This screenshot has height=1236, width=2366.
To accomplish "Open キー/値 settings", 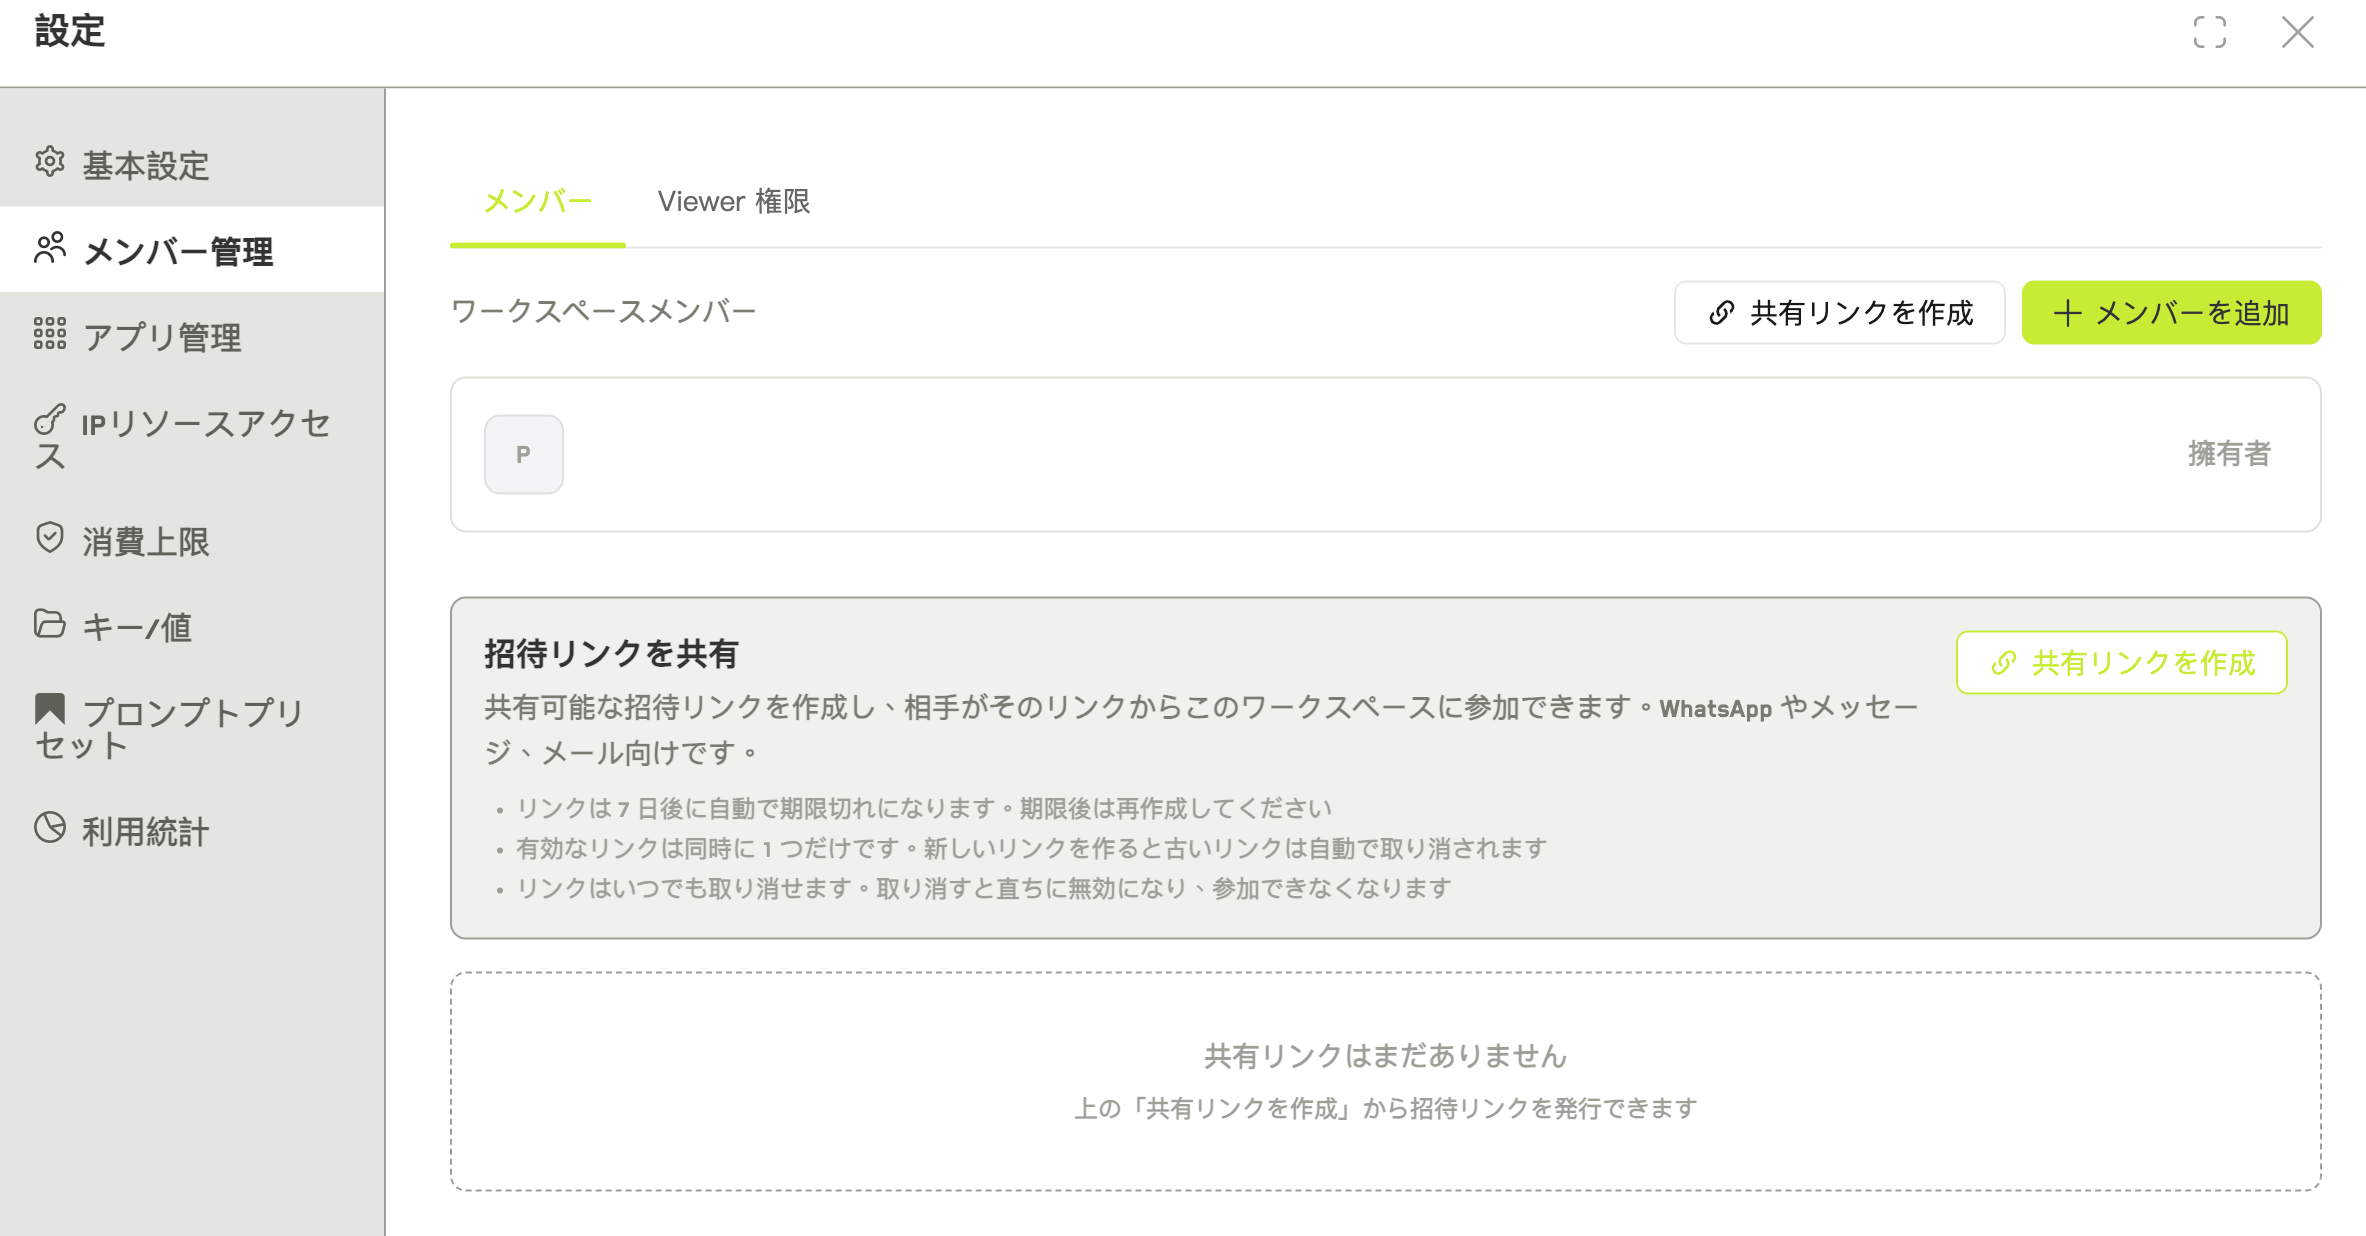I will 192,626.
